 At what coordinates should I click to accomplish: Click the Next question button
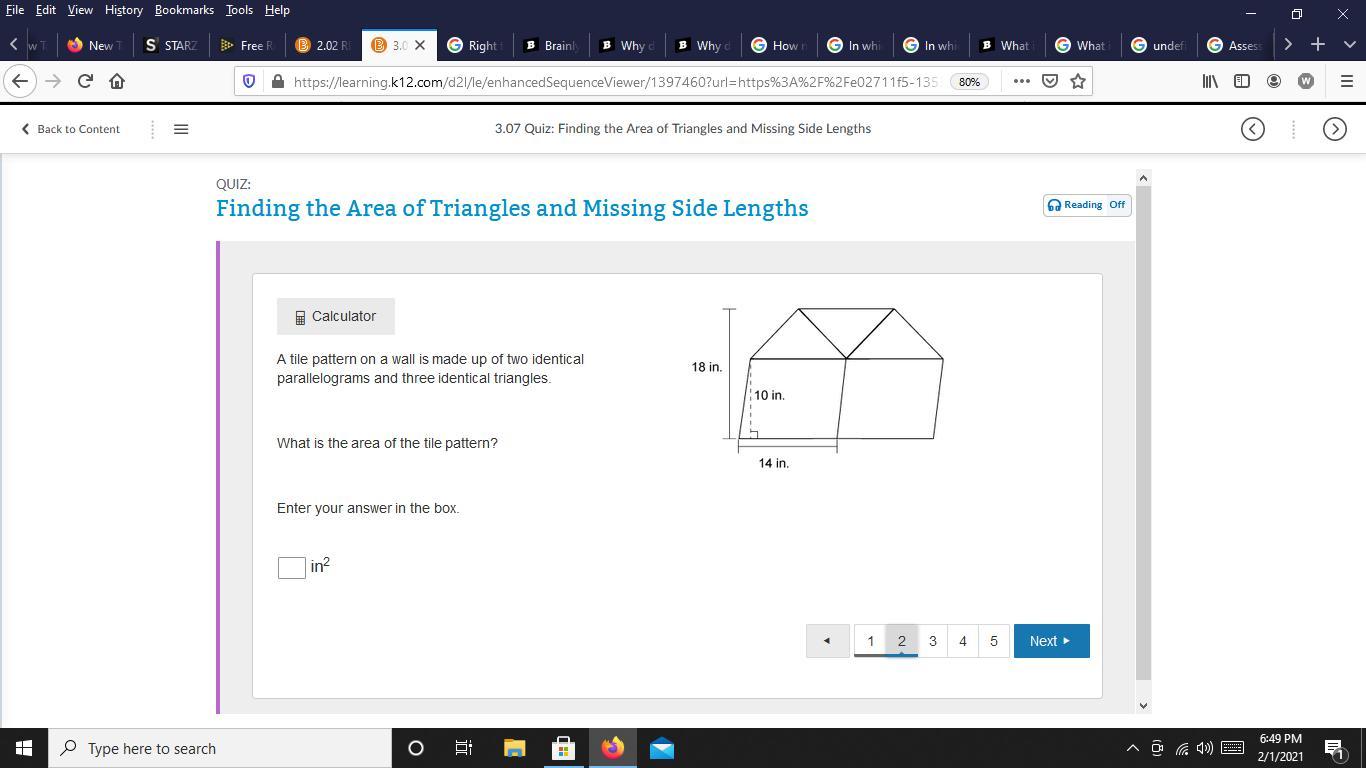pyautogui.click(x=1051, y=641)
